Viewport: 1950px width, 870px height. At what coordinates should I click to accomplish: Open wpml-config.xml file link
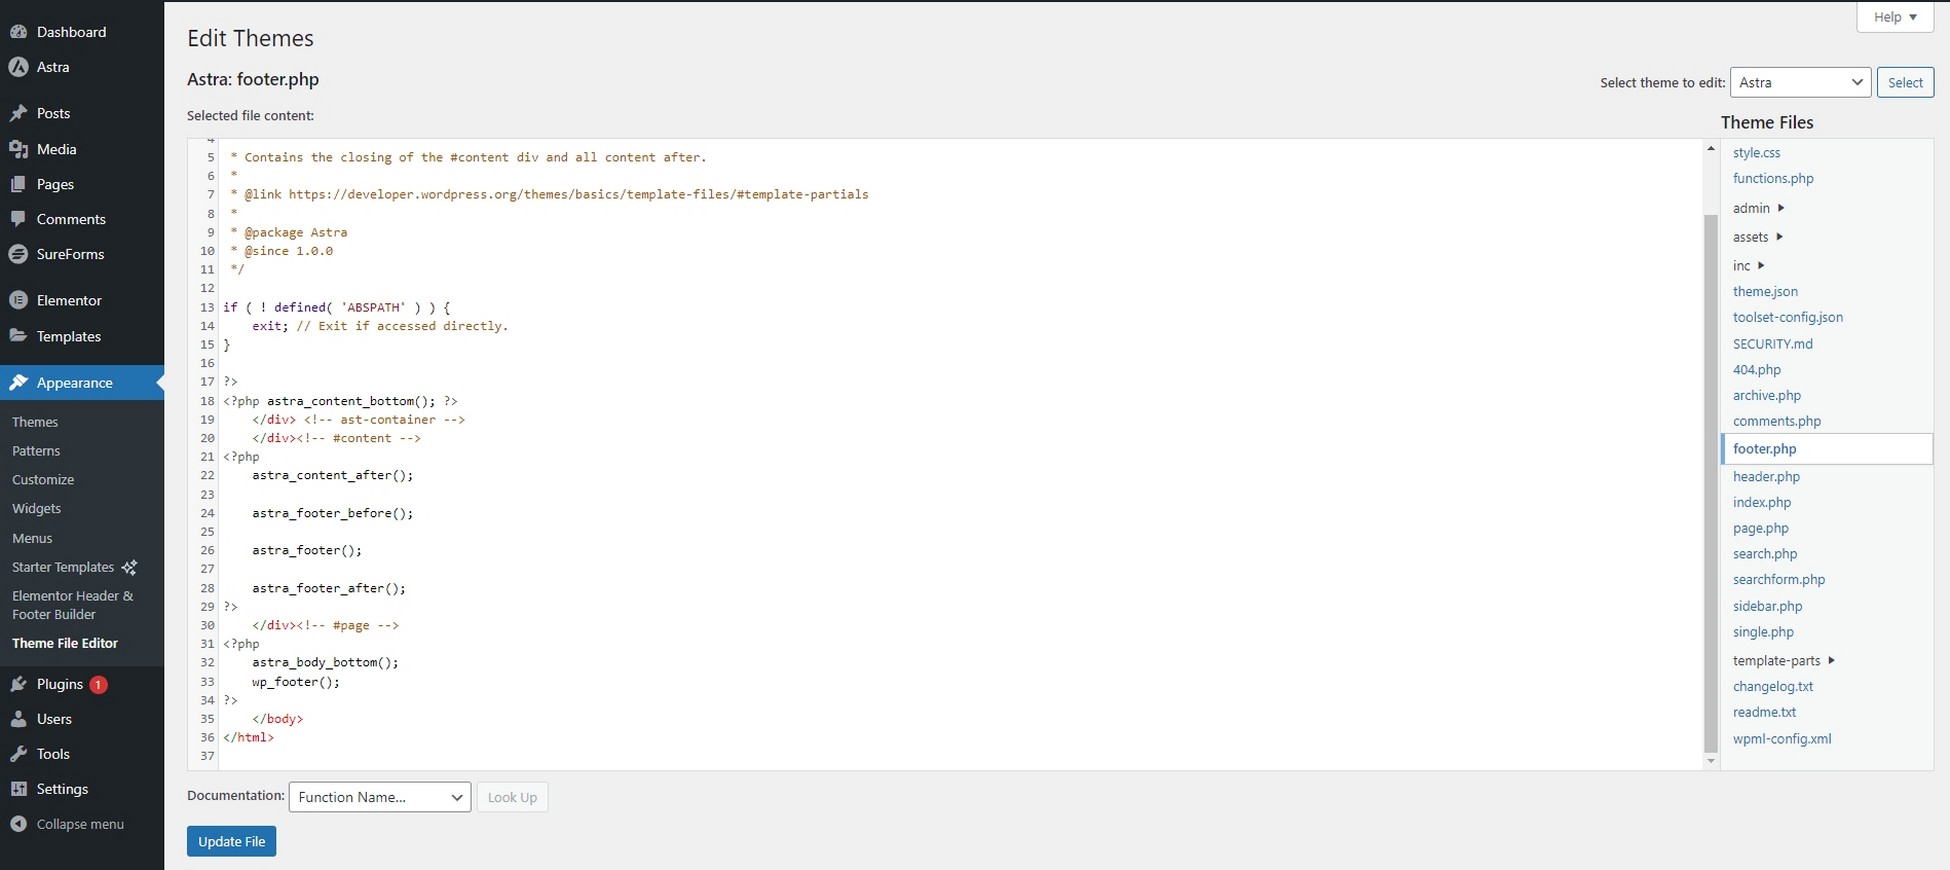pyautogui.click(x=1782, y=739)
